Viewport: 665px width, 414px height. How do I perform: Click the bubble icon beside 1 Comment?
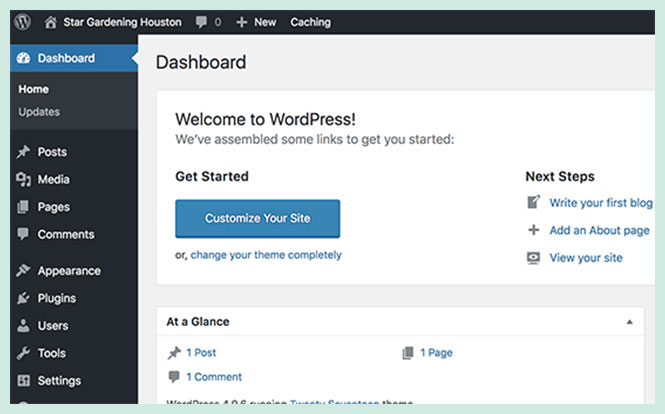pyautogui.click(x=174, y=377)
